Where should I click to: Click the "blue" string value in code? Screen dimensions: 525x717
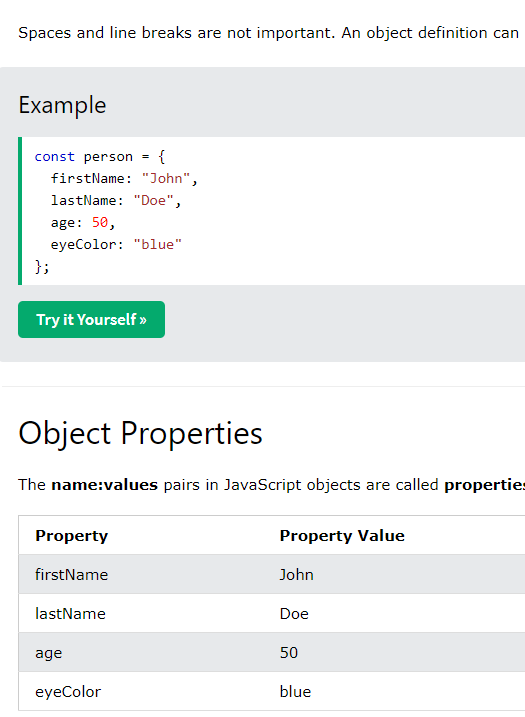pos(157,244)
